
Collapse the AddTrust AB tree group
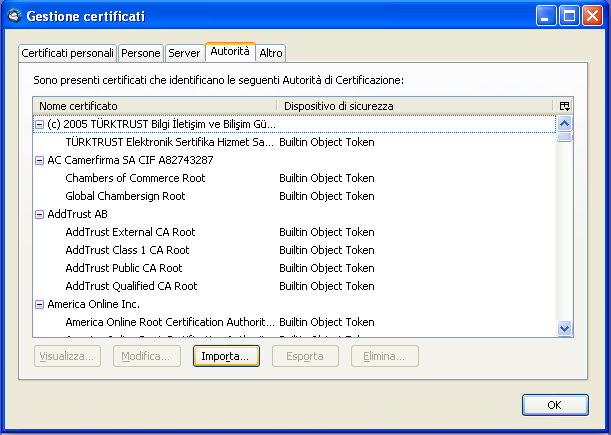pos(39,214)
